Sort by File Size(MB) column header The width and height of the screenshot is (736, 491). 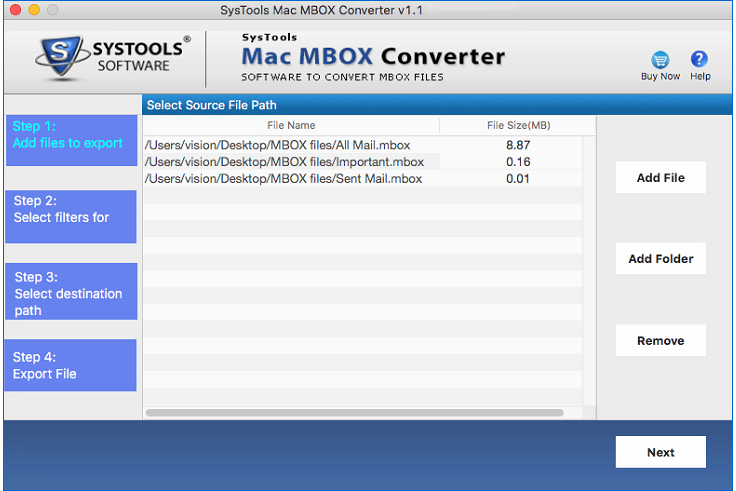(518, 126)
